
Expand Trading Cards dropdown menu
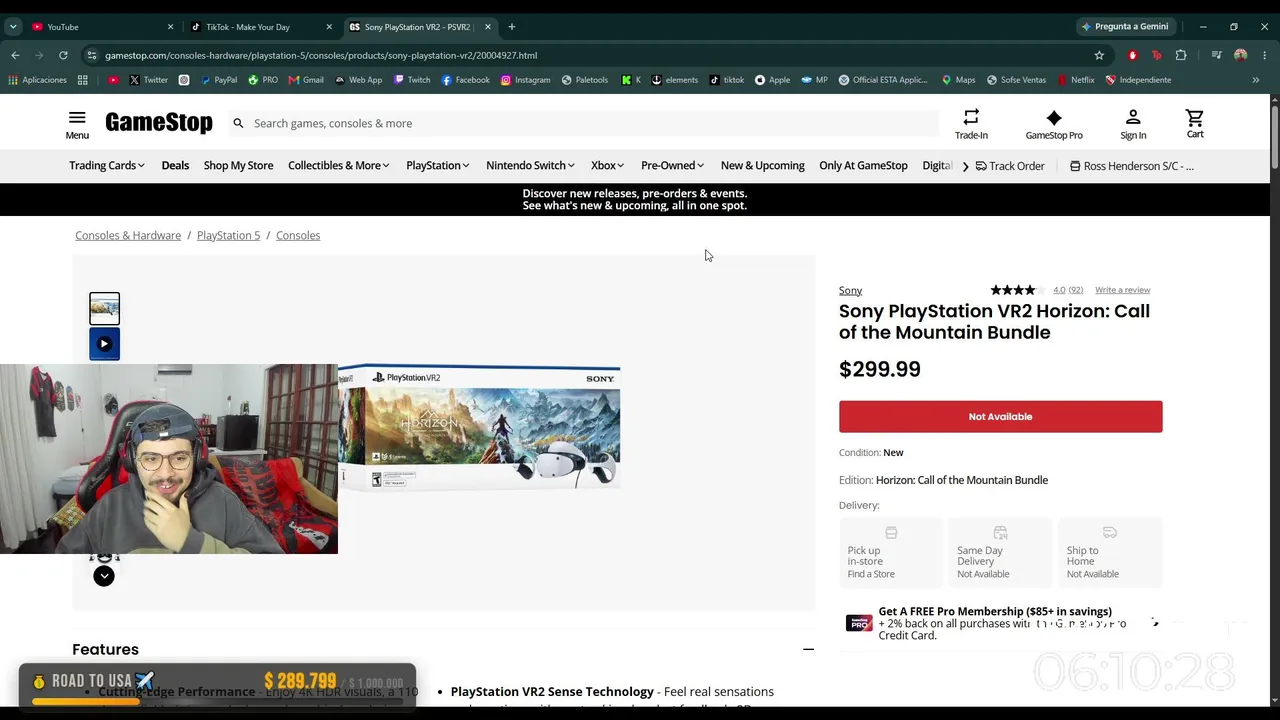click(107, 166)
